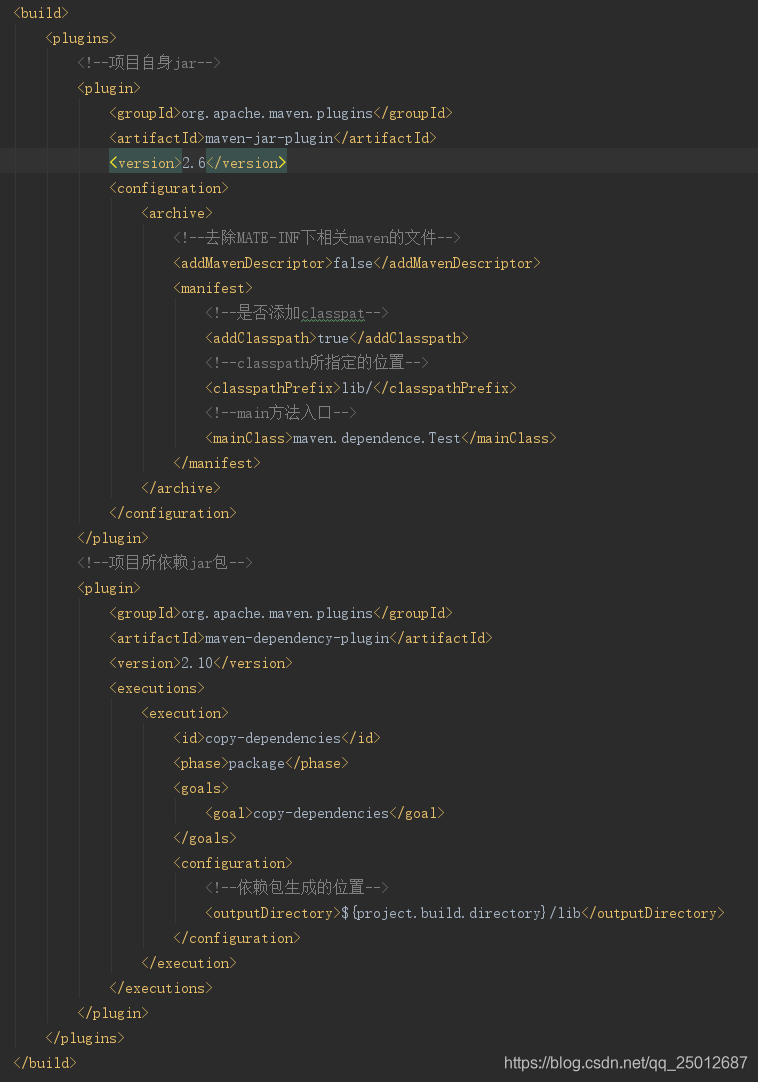Click the closing </archive> tag

(181, 488)
